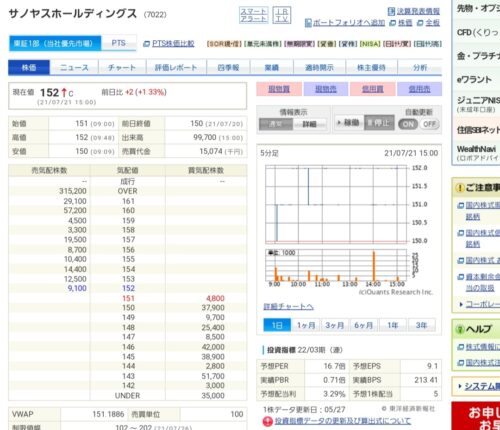Open the 分析 tab

tap(420, 67)
